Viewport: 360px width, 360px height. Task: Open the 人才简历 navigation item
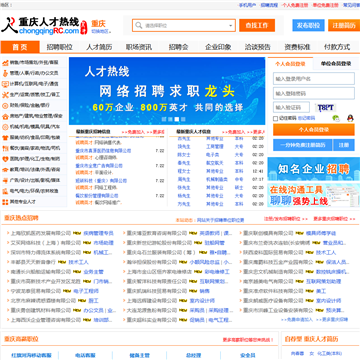[x=99, y=47]
